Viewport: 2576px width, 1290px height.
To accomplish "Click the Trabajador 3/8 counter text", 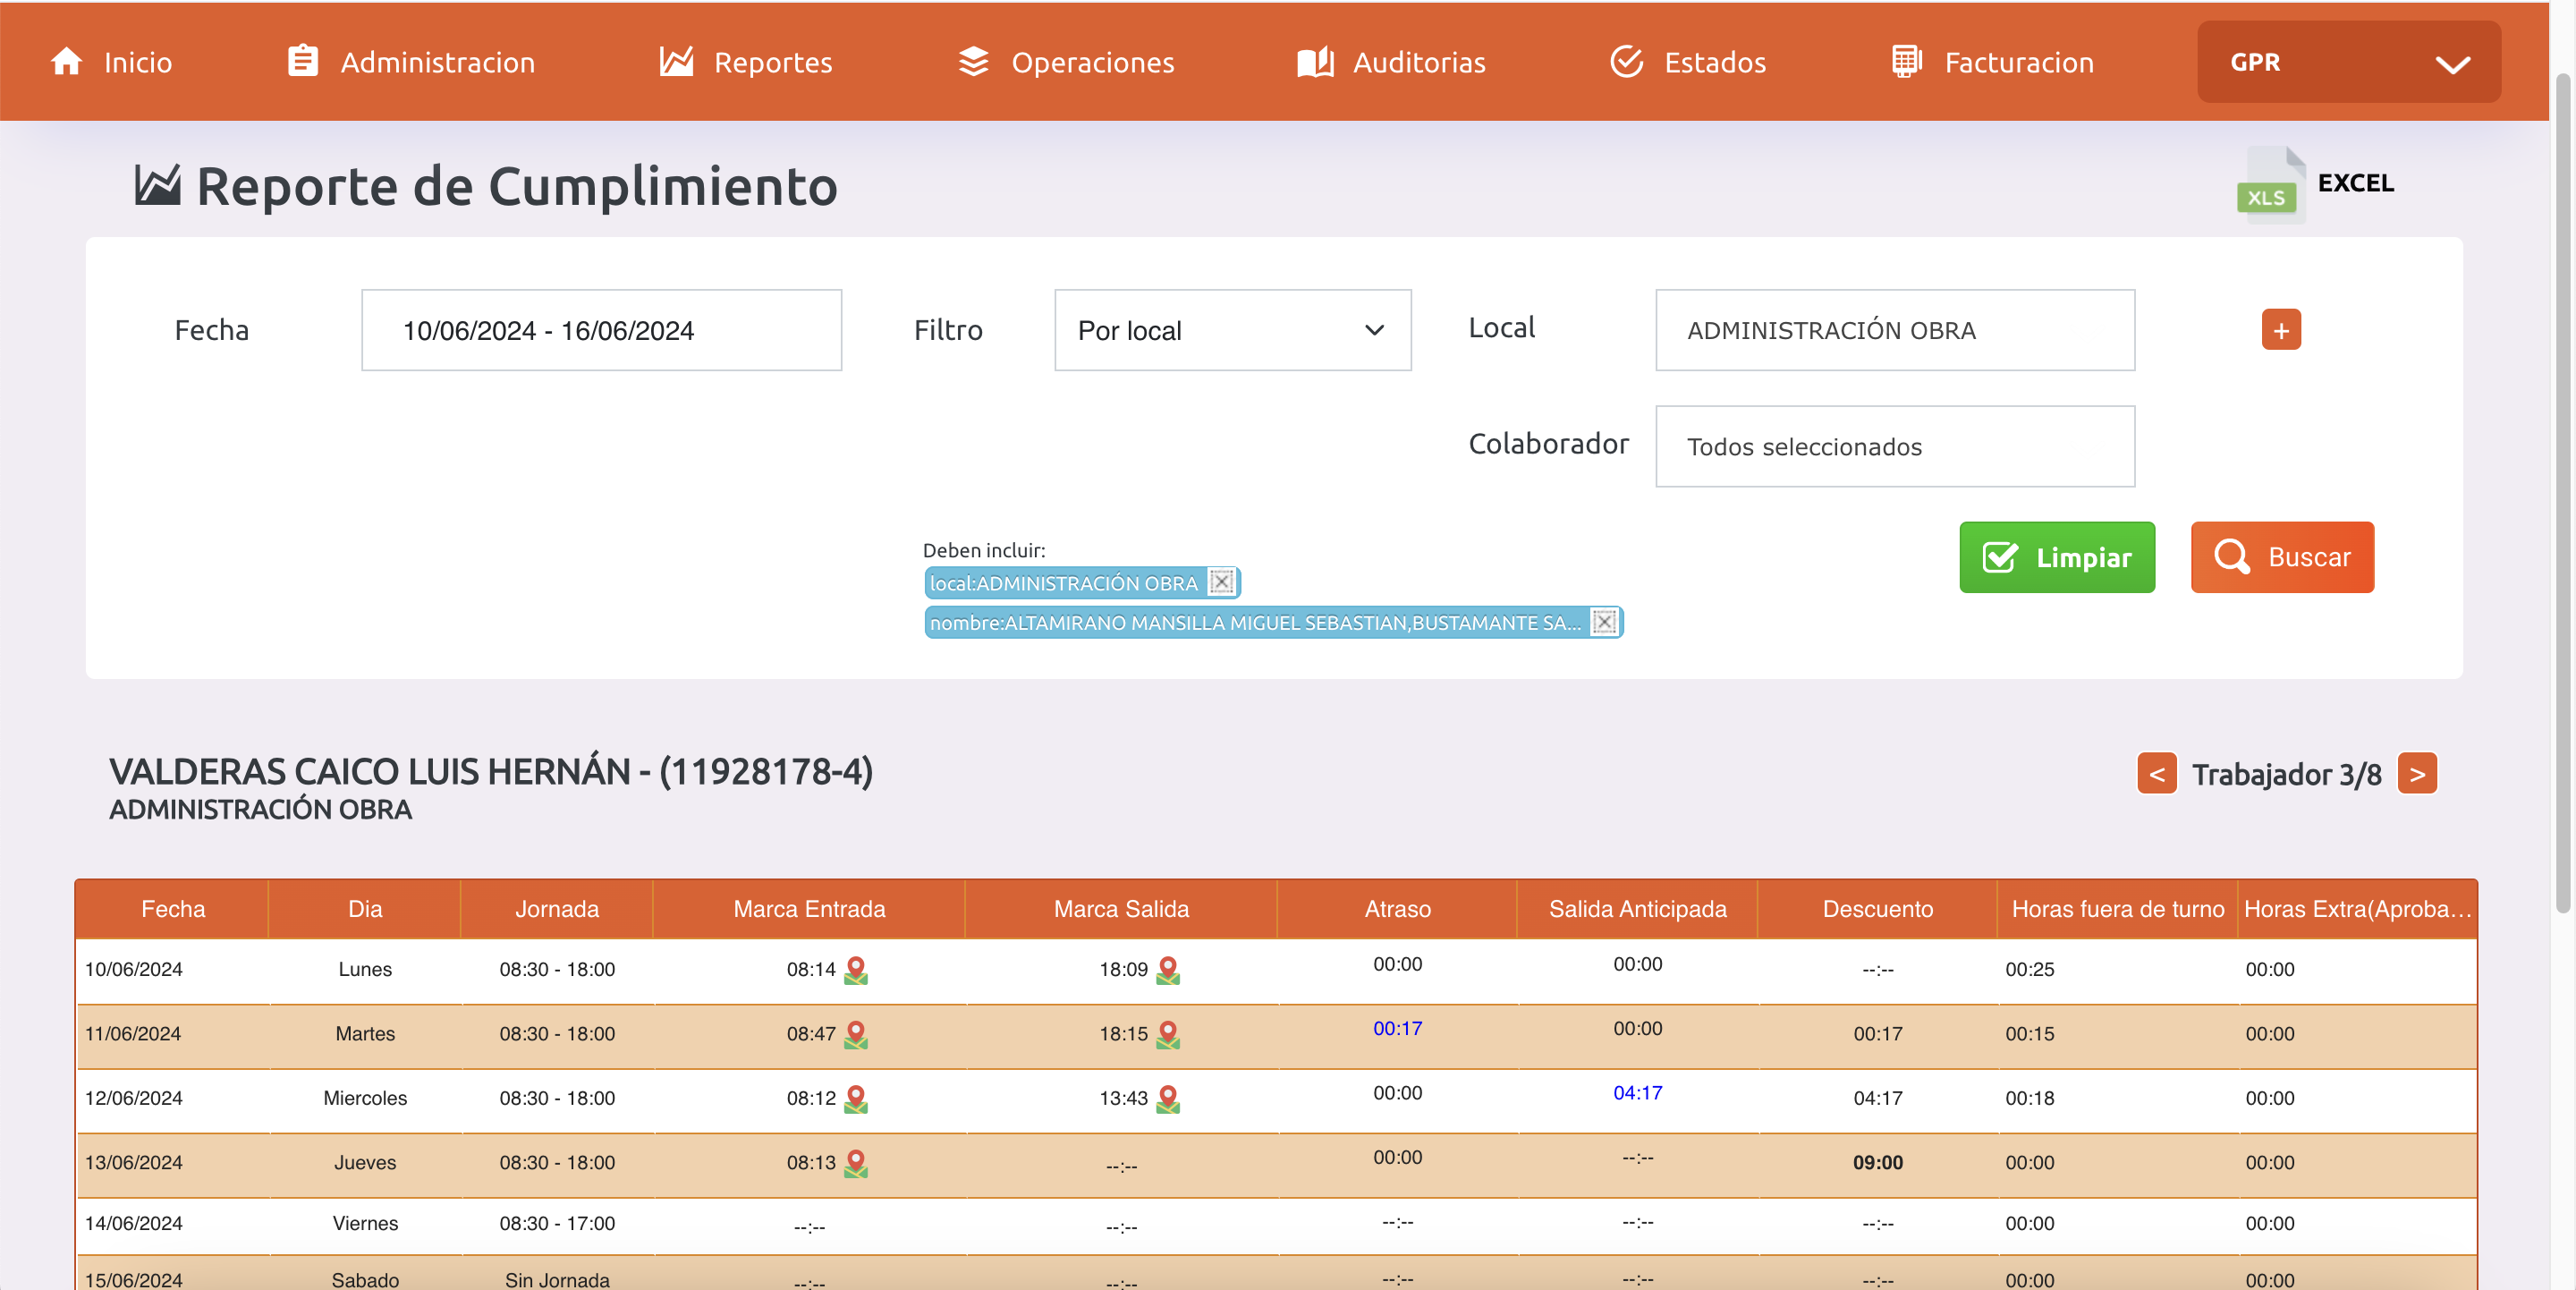I will (x=2286, y=775).
